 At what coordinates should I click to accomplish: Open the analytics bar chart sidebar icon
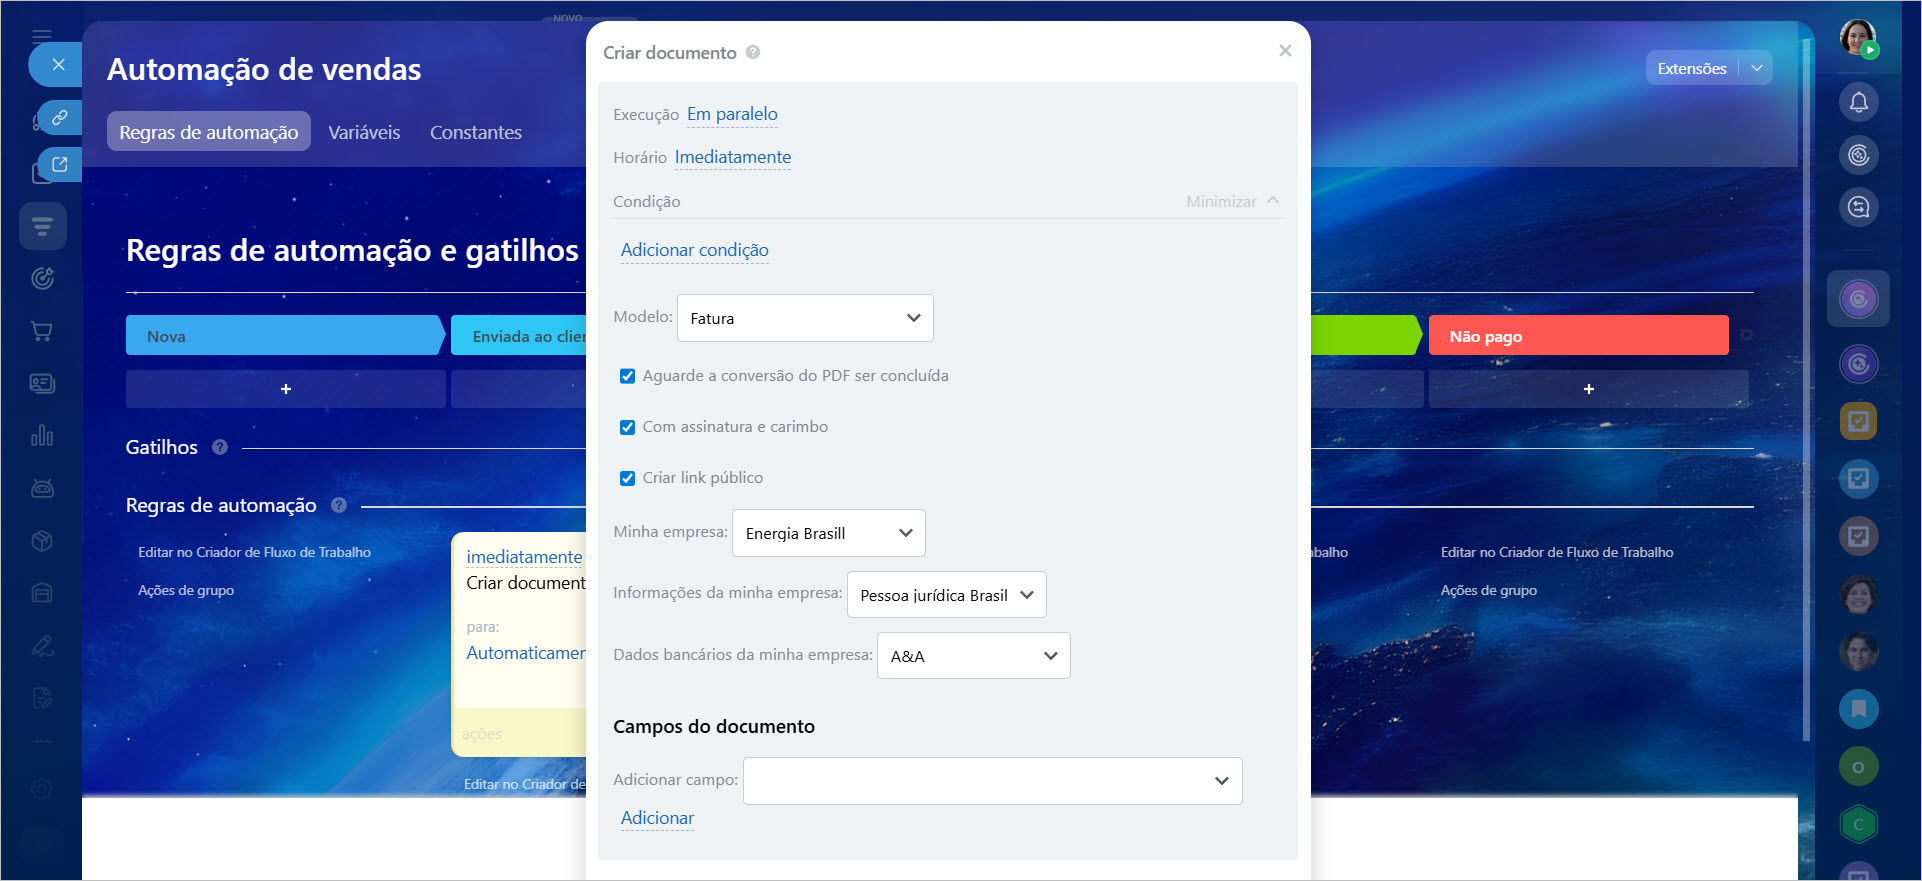coord(42,436)
